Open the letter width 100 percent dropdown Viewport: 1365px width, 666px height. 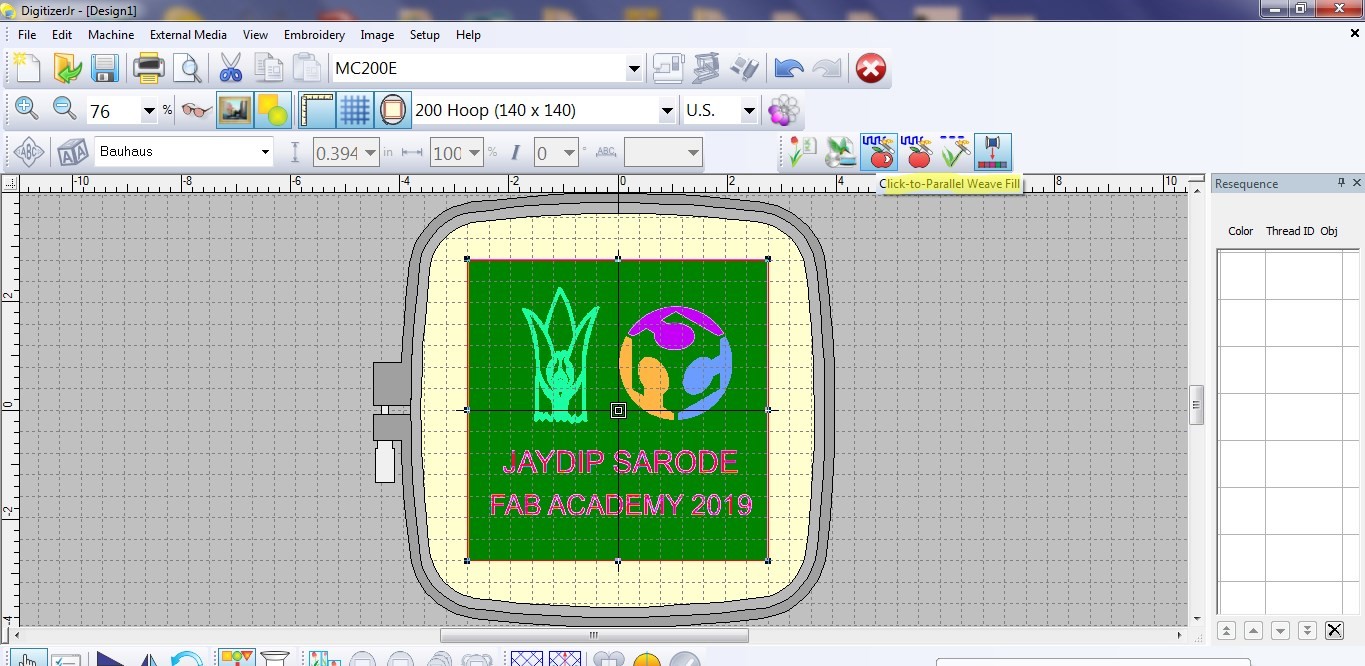[475, 153]
